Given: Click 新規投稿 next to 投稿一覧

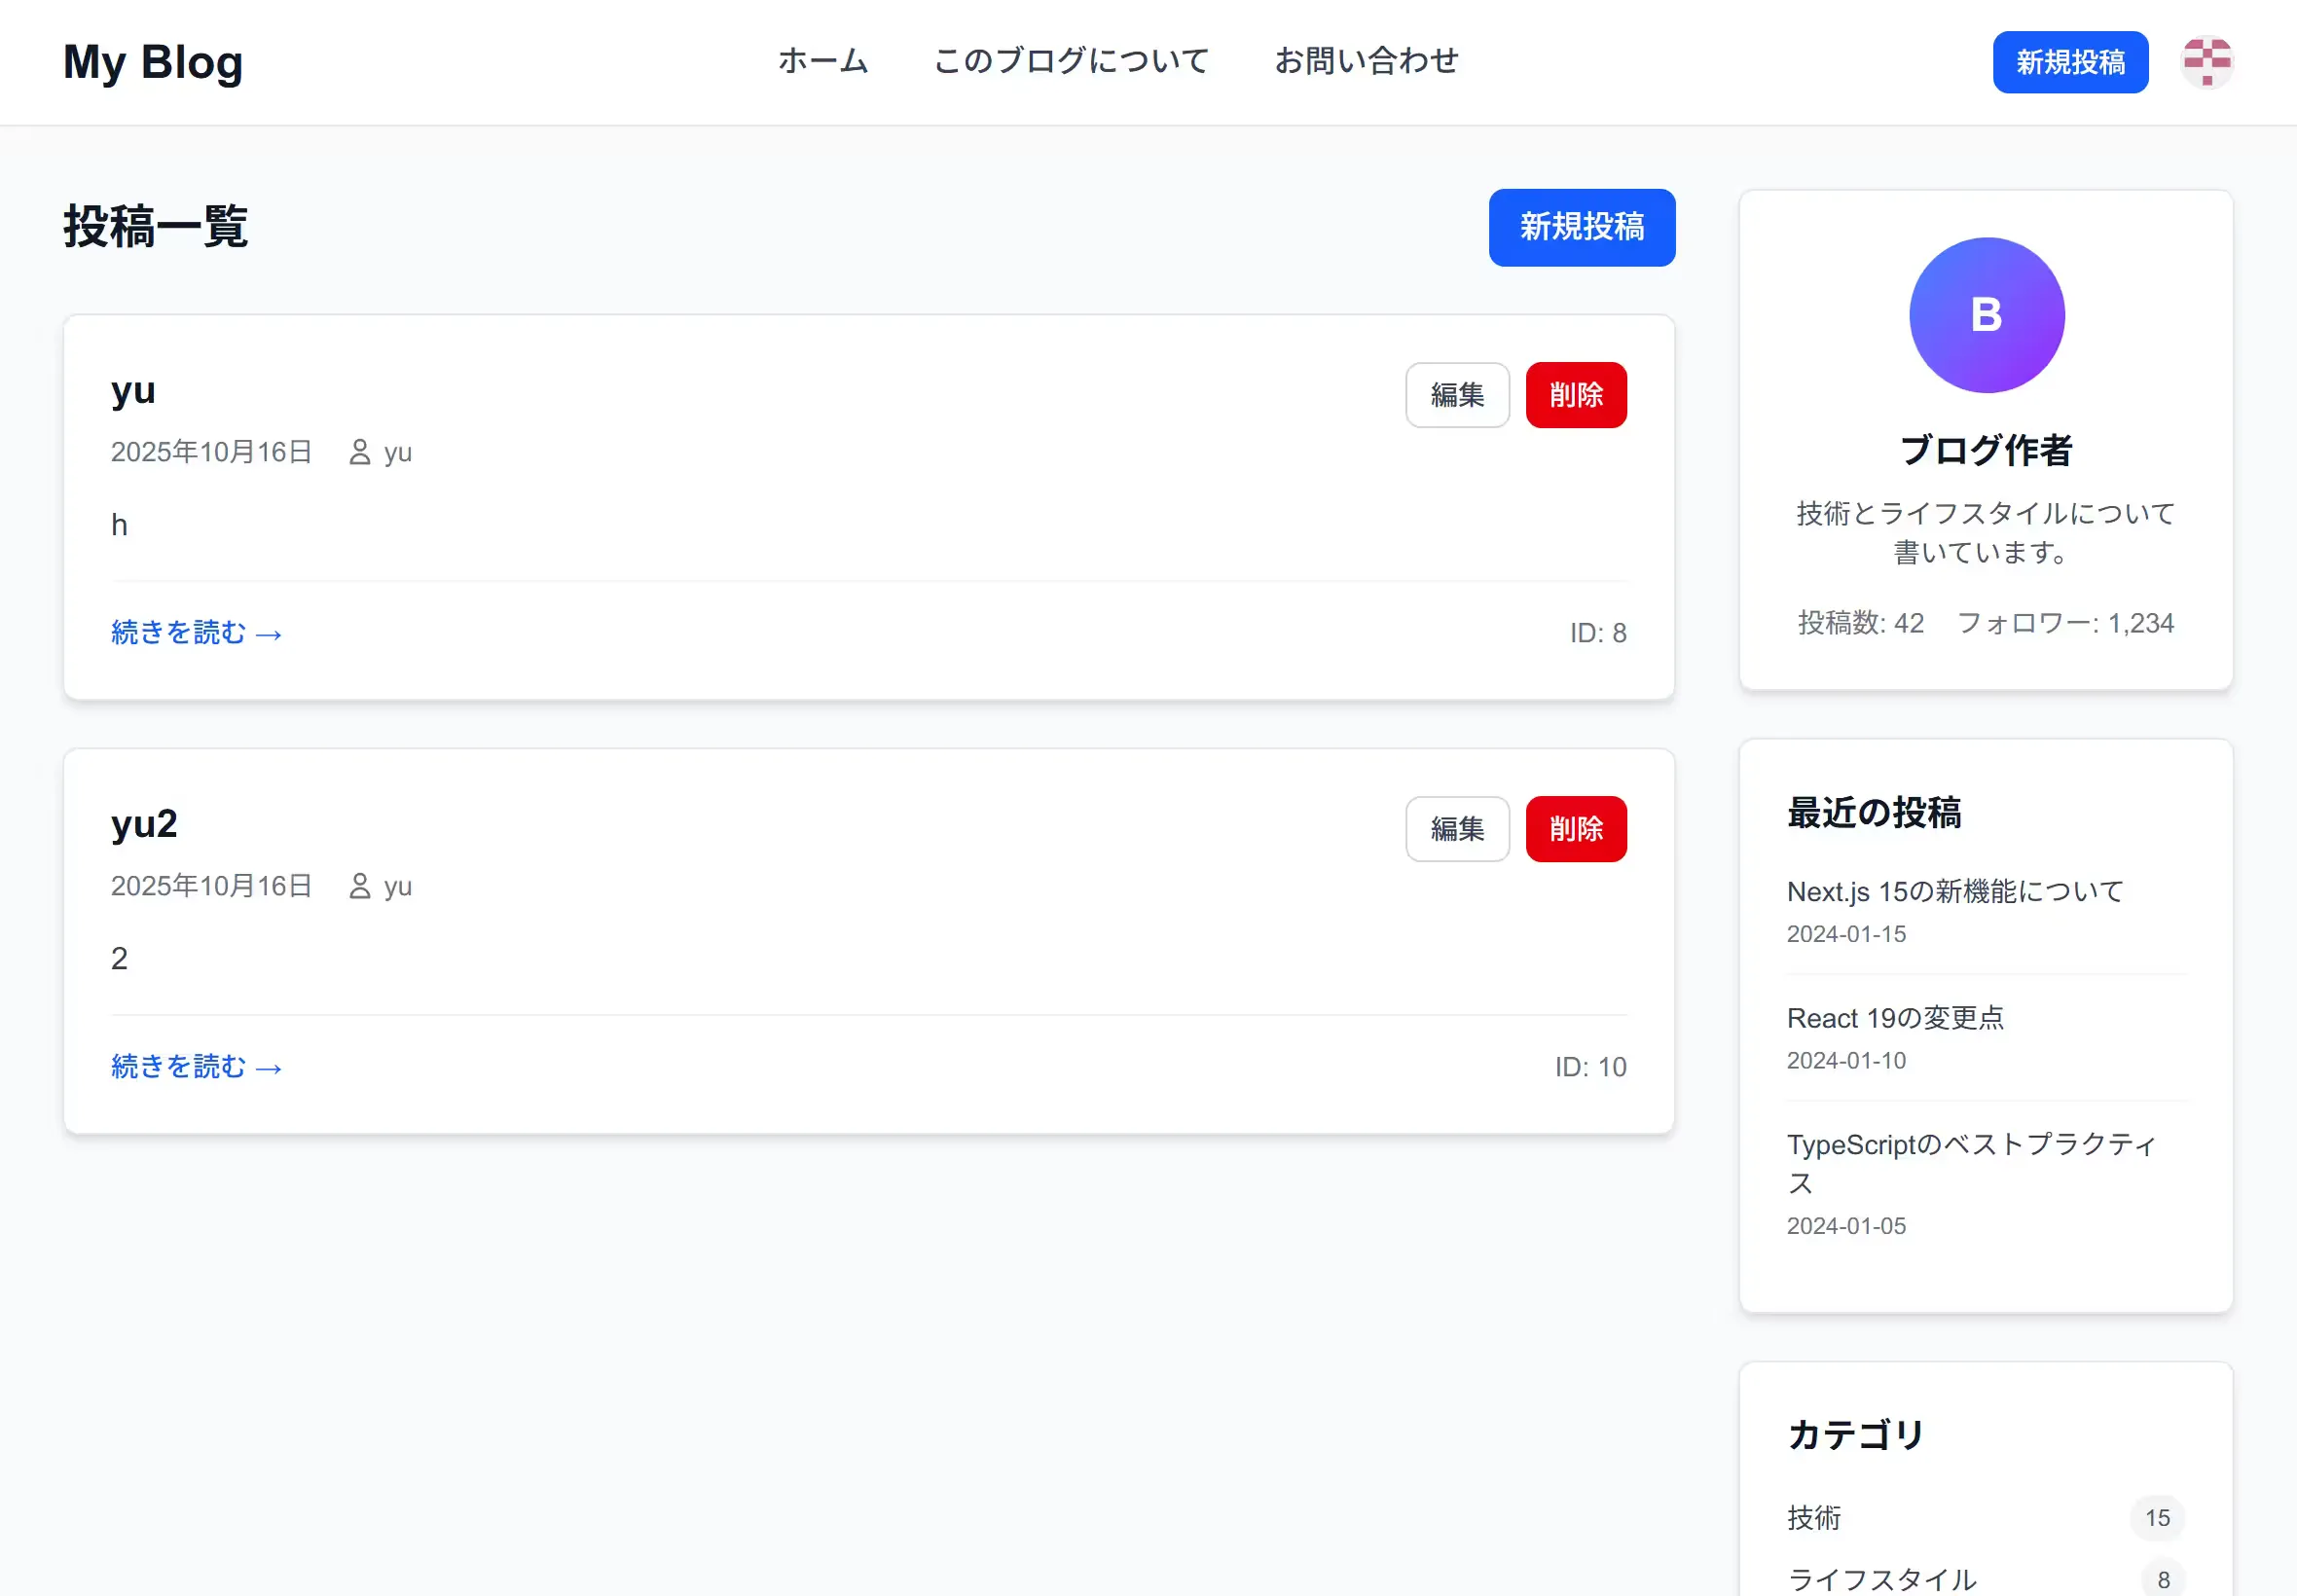Looking at the screenshot, I should point(1581,227).
